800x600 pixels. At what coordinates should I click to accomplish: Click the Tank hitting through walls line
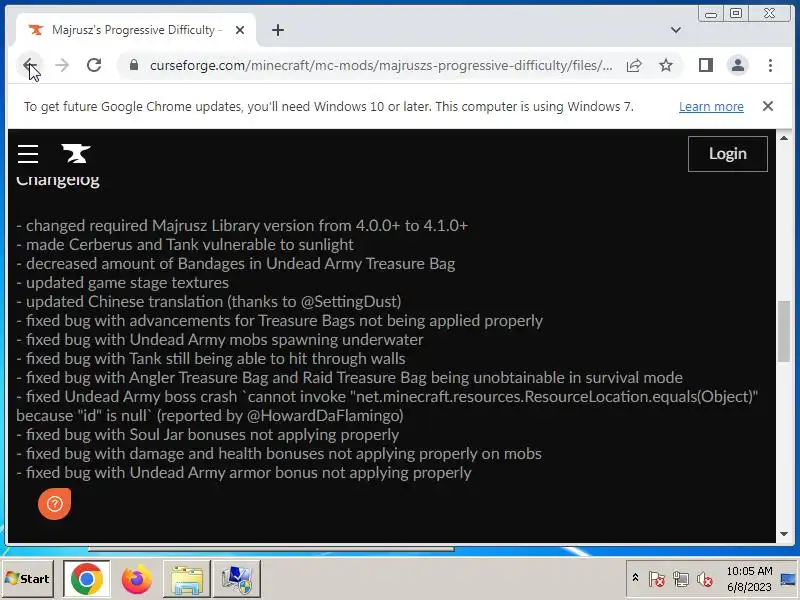coord(211,359)
